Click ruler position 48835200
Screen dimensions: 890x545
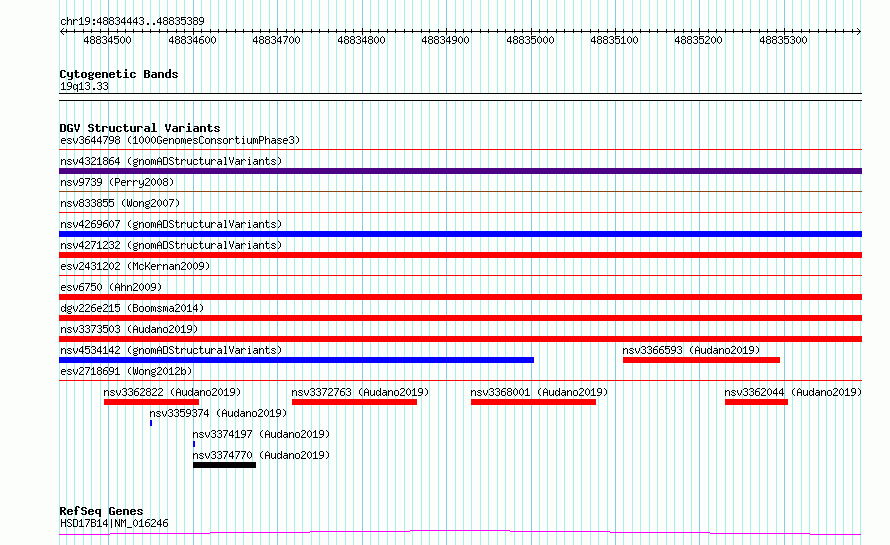699,40
